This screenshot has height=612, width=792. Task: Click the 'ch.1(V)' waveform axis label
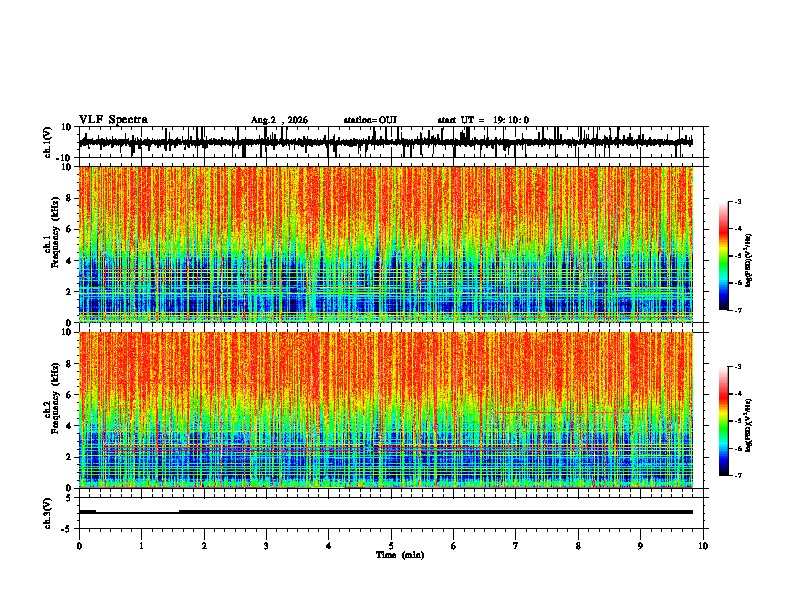[48, 142]
